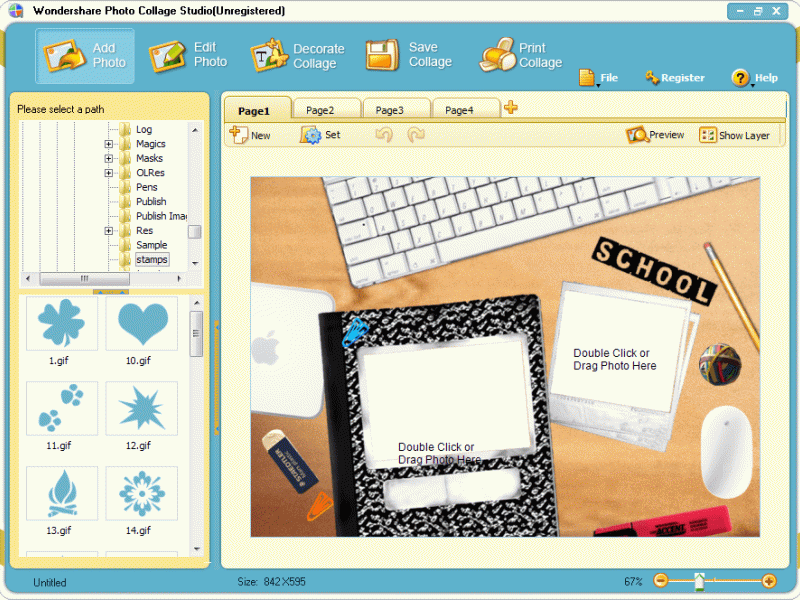
Task: Select the eraser decoration on canvas
Action: (x=289, y=461)
